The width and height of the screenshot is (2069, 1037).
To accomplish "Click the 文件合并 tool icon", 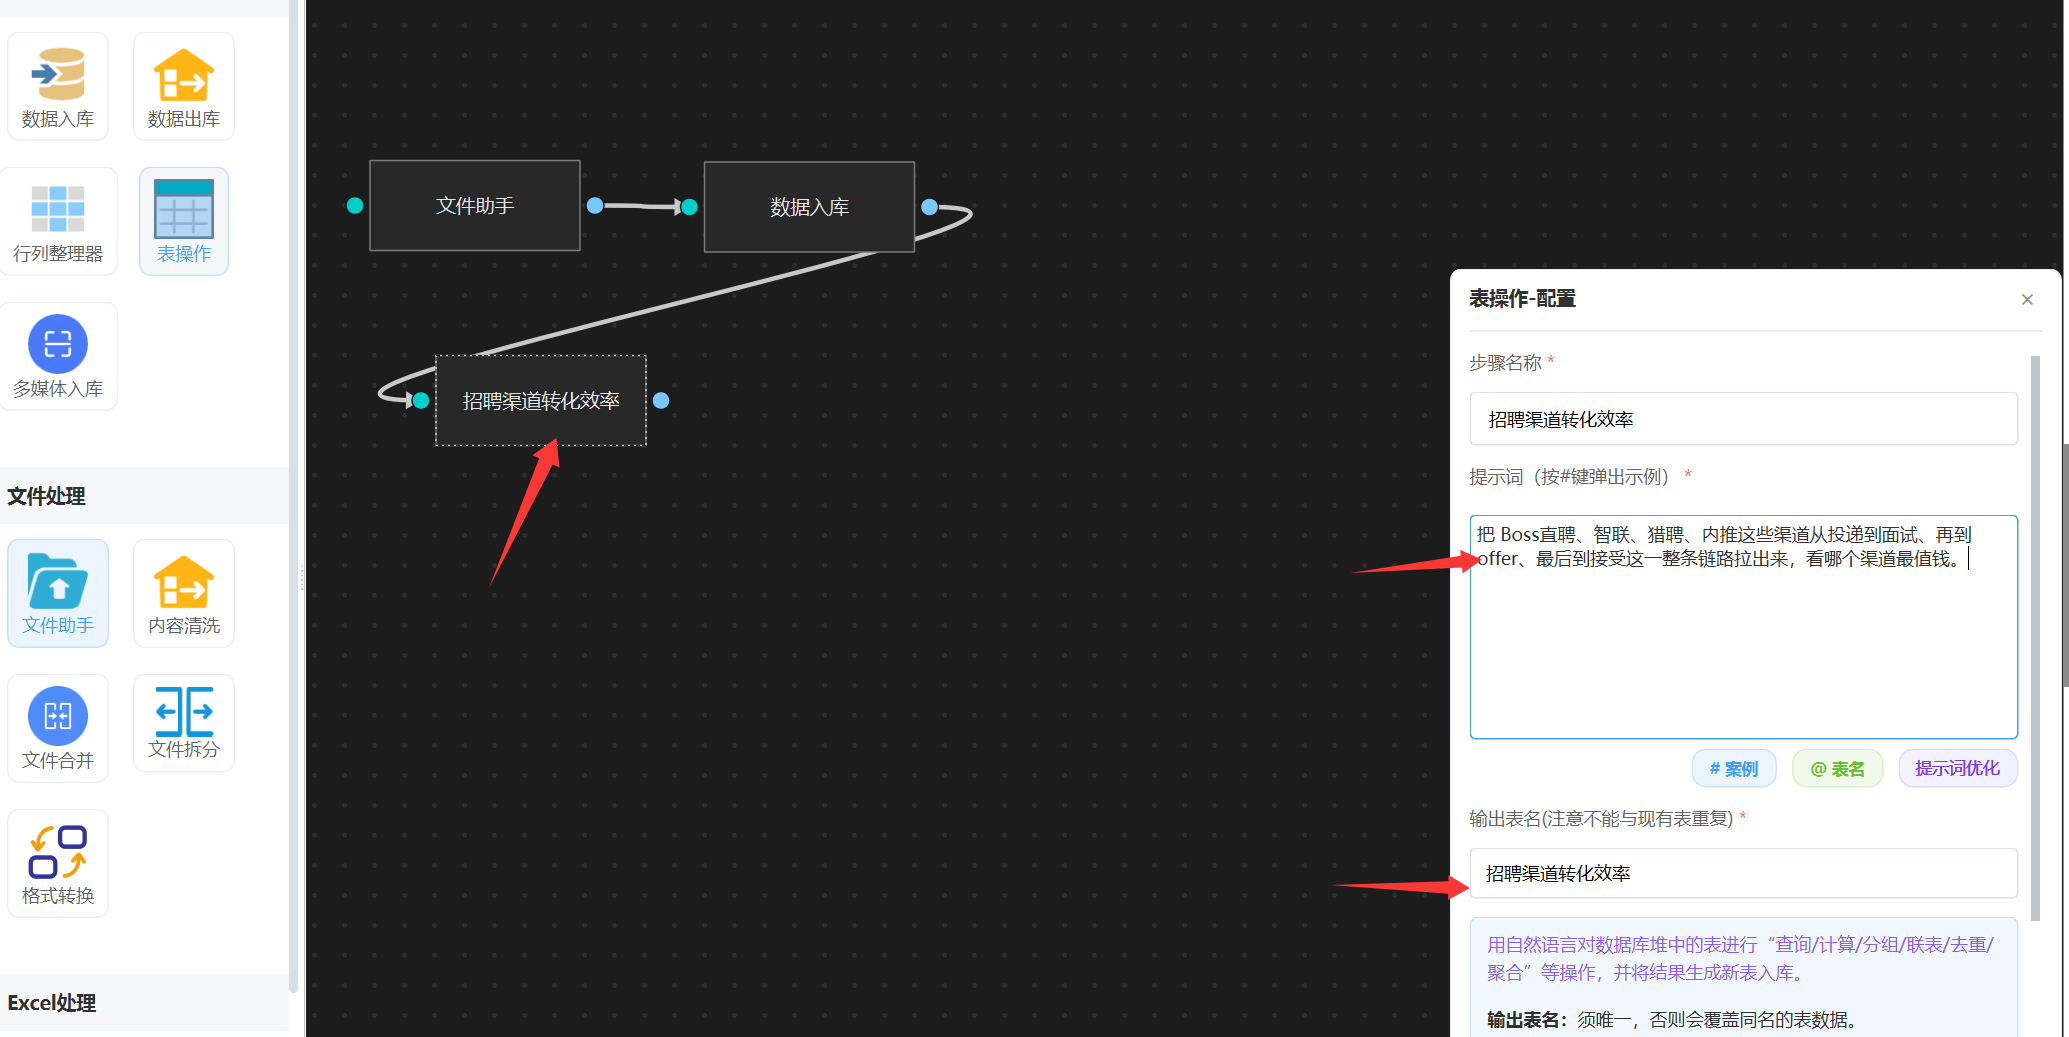I will pyautogui.click(x=58, y=728).
